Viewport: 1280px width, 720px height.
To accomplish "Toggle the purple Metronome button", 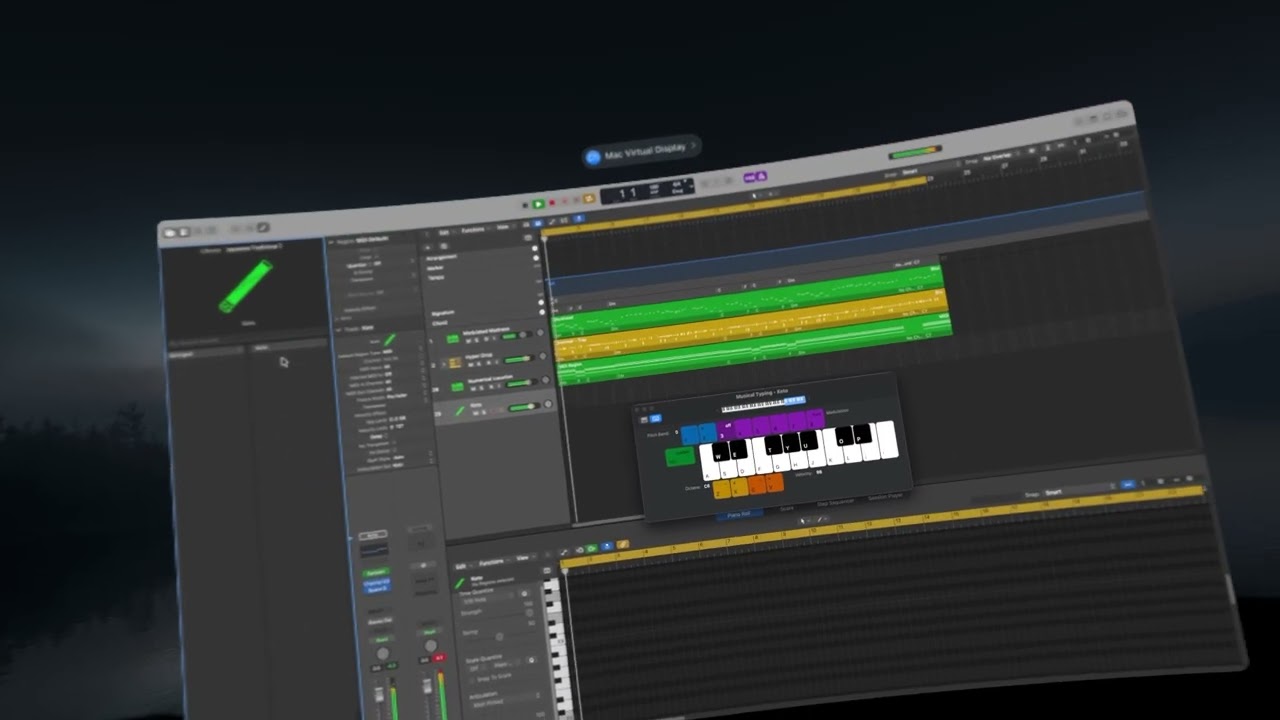I will tap(761, 176).
